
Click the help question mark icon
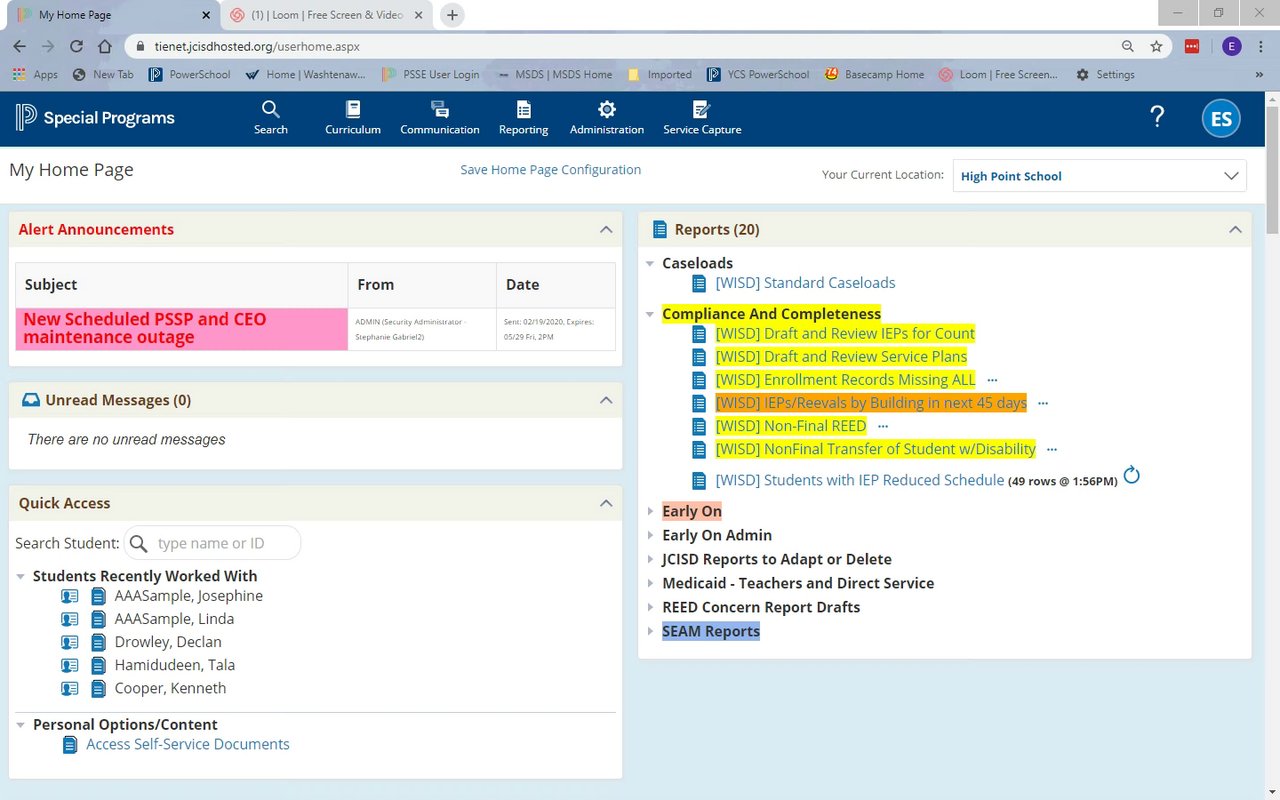(1157, 117)
